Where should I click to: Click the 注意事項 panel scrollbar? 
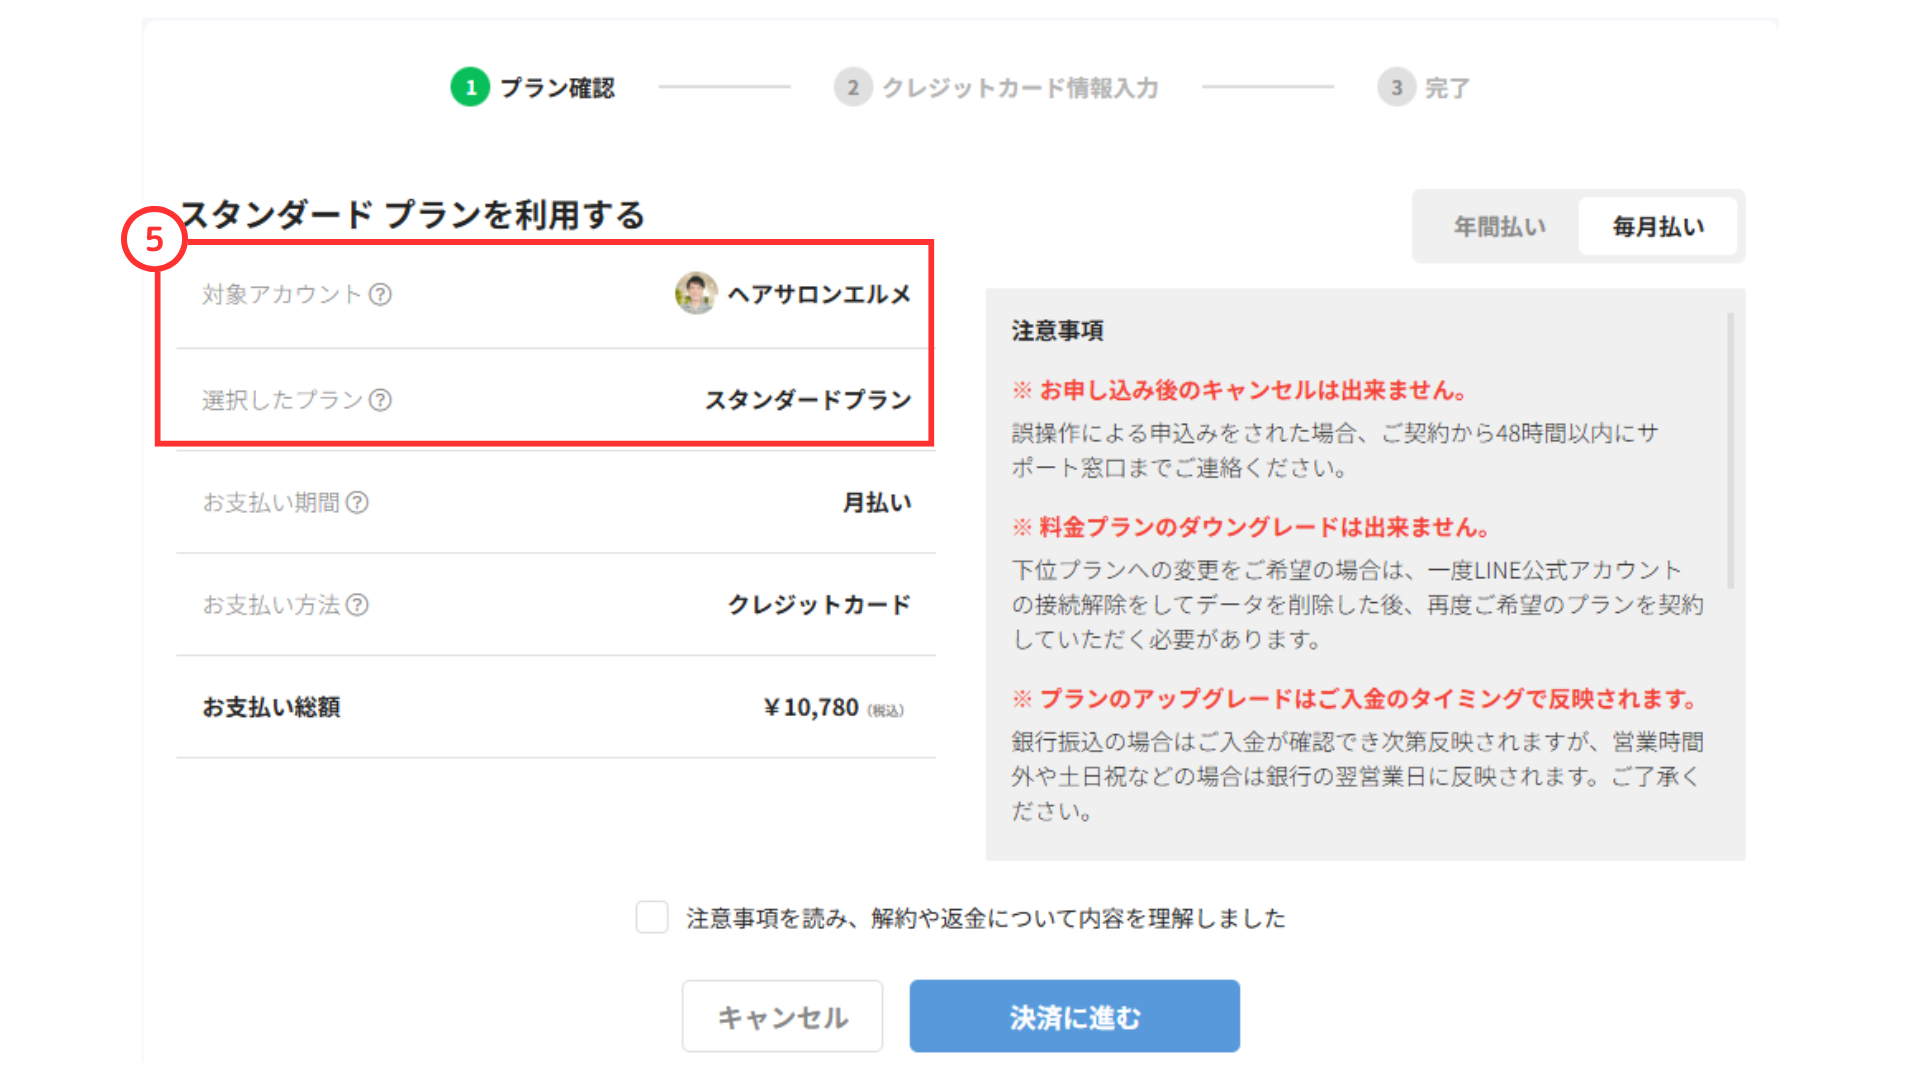[1730, 450]
